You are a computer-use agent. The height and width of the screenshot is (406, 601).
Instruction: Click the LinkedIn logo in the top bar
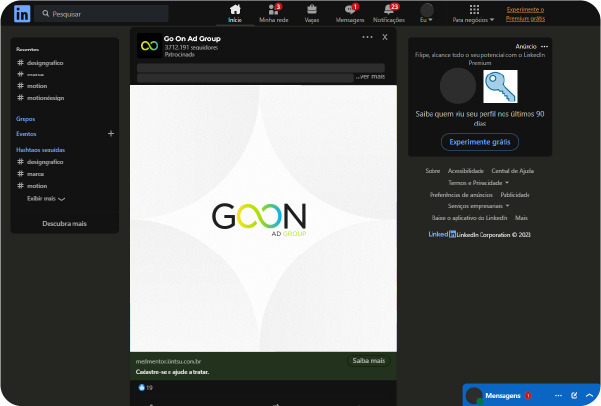(x=22, y=14)
